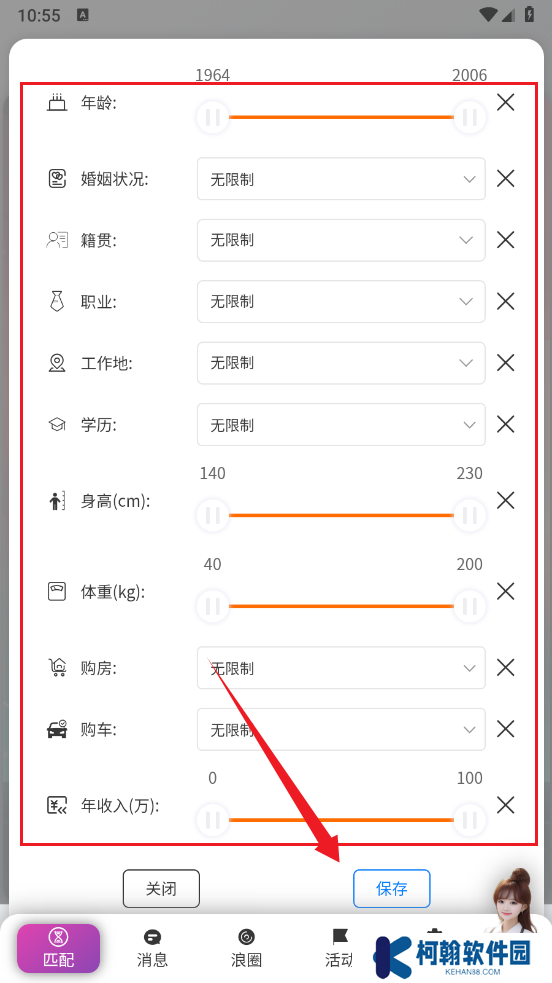Open the 购房 housing dropdown
This screenshot has height=983, width=552.
tap(341, 668)
